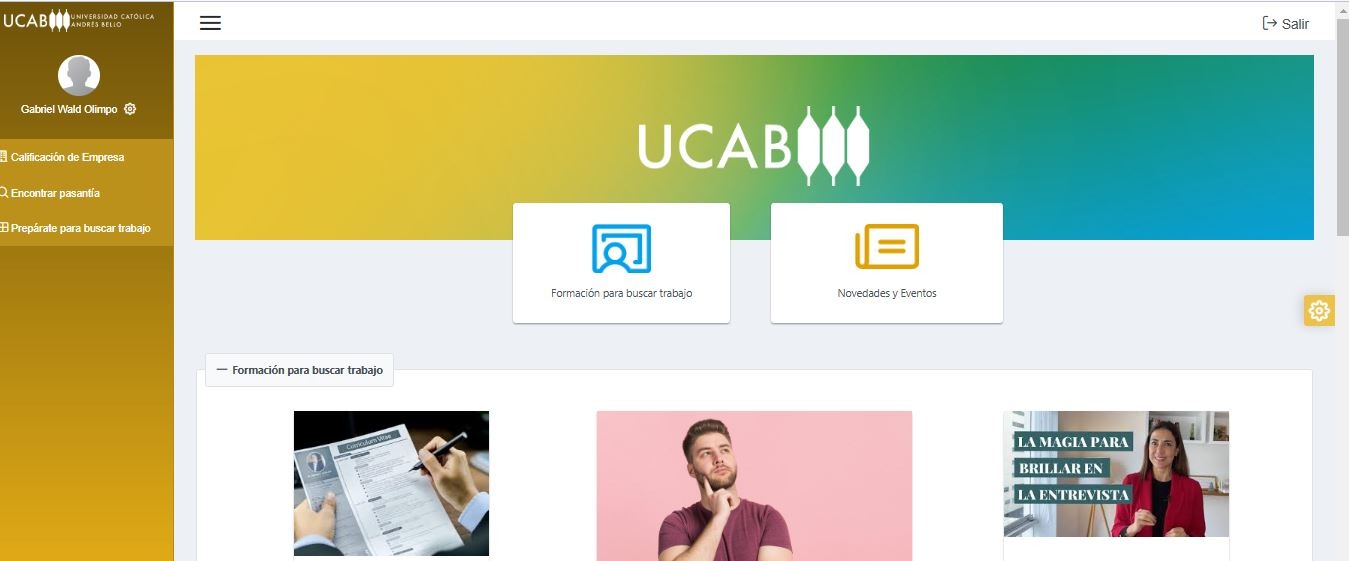Viewport: 1349px width, 561px height.
Task: Click the Novedades y Eventos card
Action: click(887, 263)
